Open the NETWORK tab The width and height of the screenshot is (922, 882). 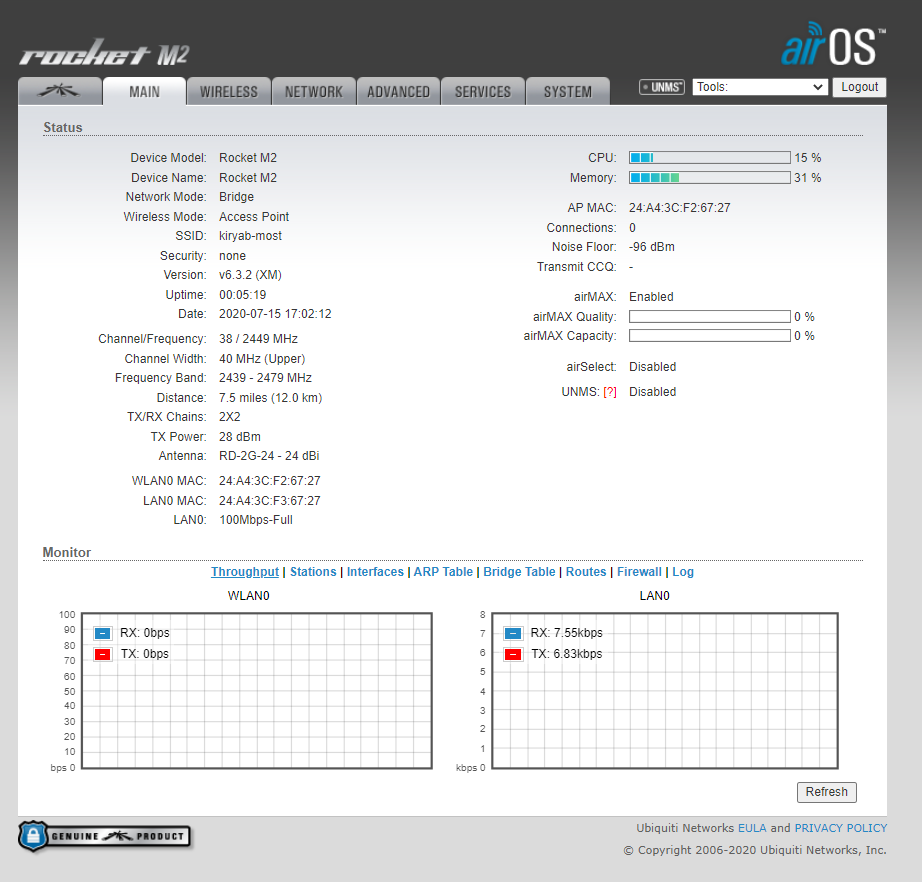click(313, 92)
